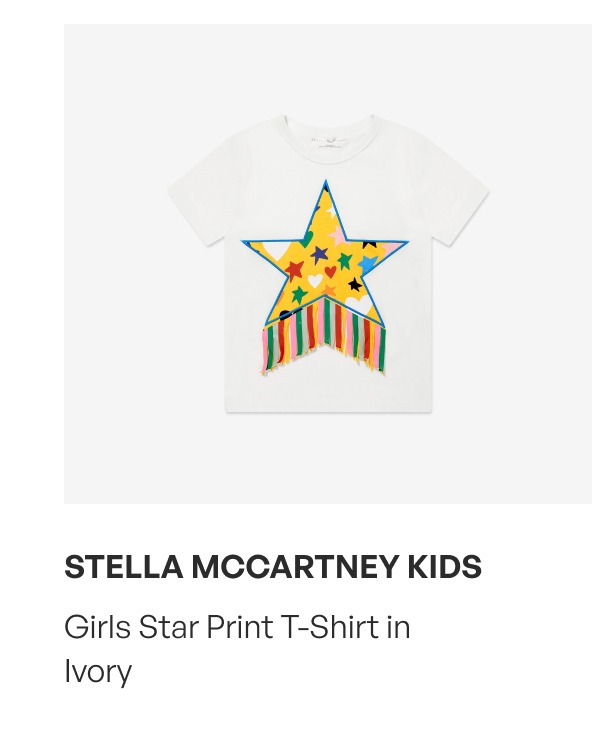Screen dimensions: 600x730
Task: Click the blue star on right star arm
Action: point(368,263)
